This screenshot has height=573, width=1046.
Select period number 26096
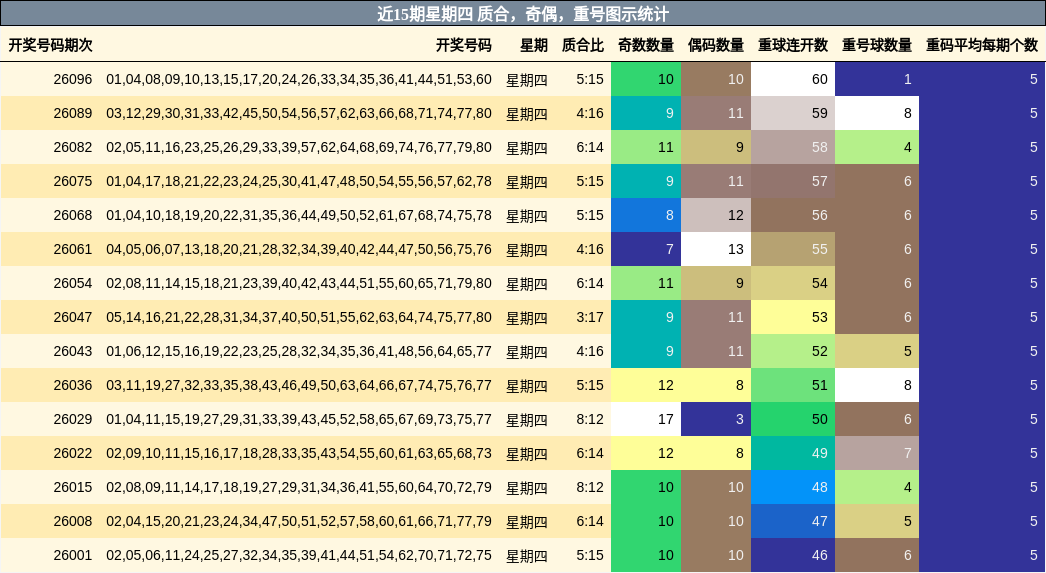[x=73, y=79]
